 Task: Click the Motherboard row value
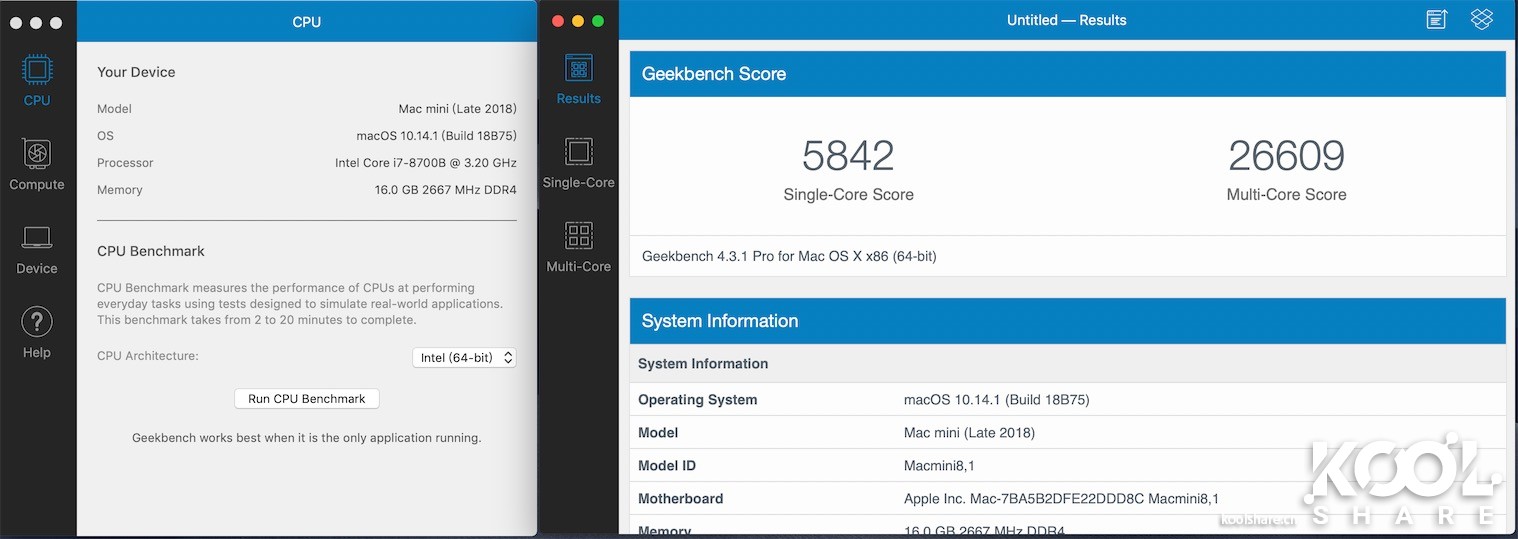(1061, 499)
